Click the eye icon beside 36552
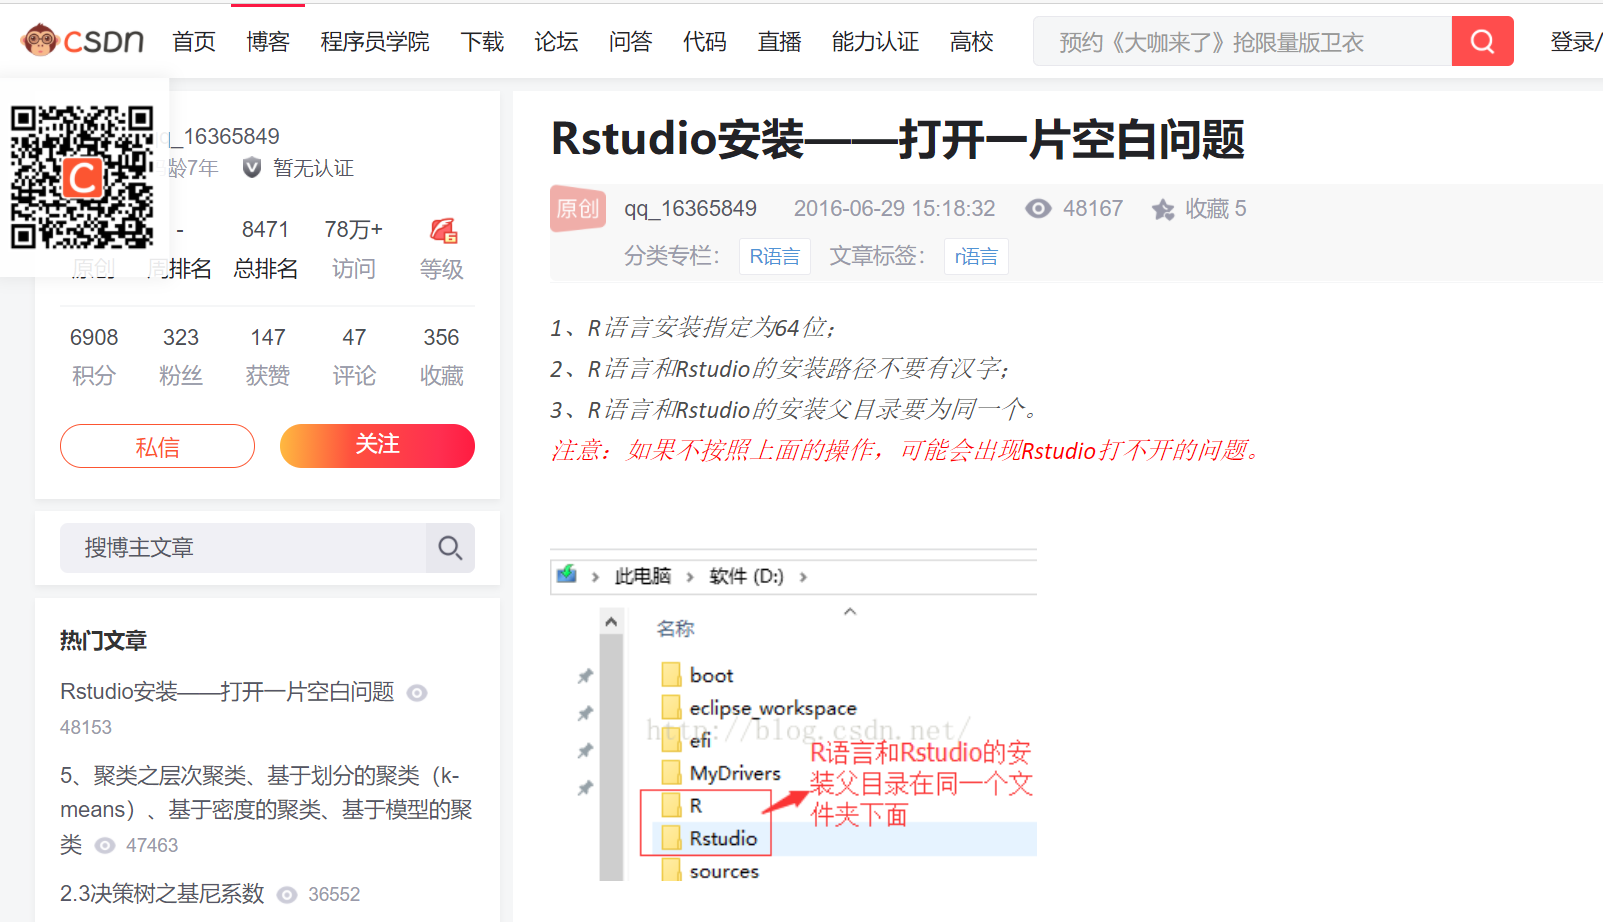The height and width of the screenshot is (922, 1603). [287, 895]
